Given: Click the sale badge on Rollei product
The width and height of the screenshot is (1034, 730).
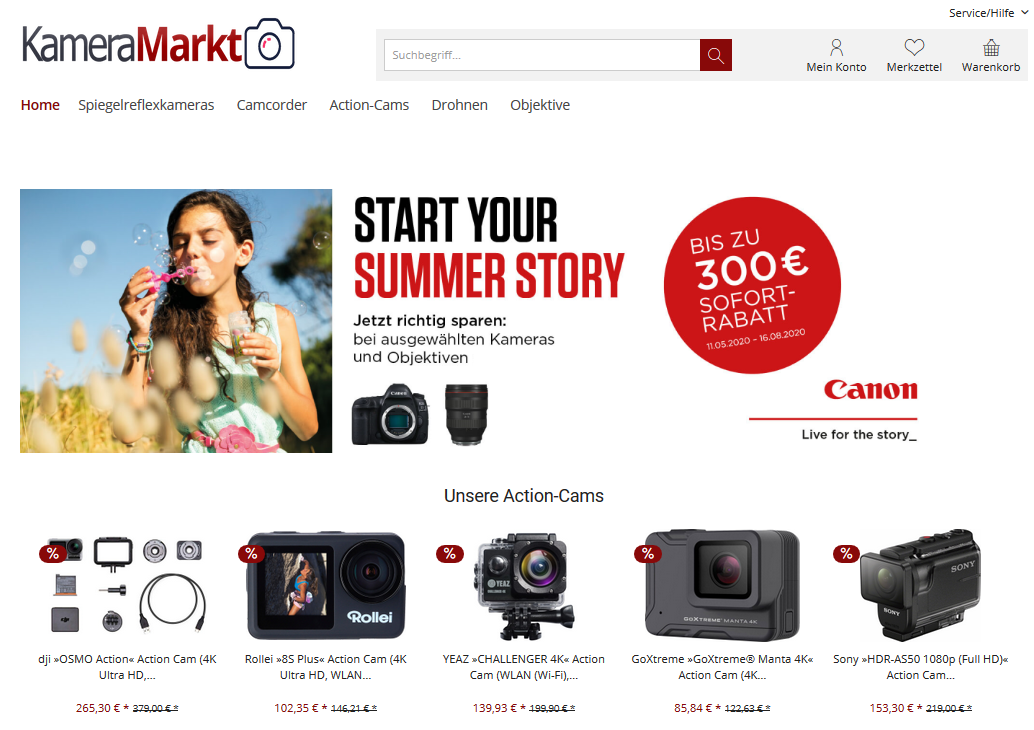Looking at the screenshot, I should coord(251,554).
